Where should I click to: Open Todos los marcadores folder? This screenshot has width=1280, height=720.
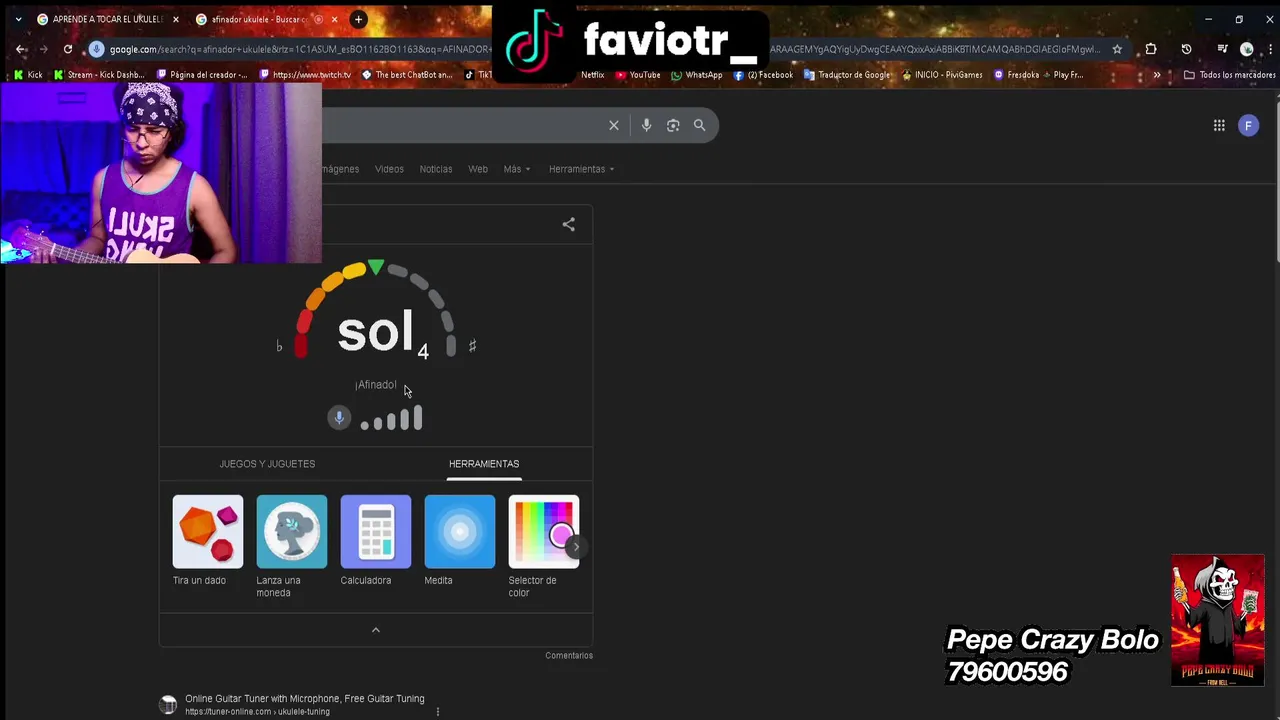(1229, 75)
